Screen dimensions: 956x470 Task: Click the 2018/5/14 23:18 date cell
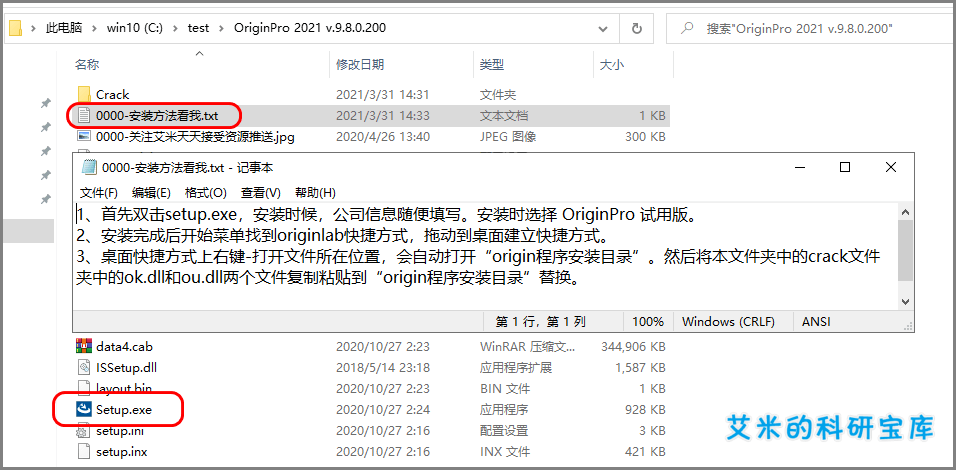382,368
